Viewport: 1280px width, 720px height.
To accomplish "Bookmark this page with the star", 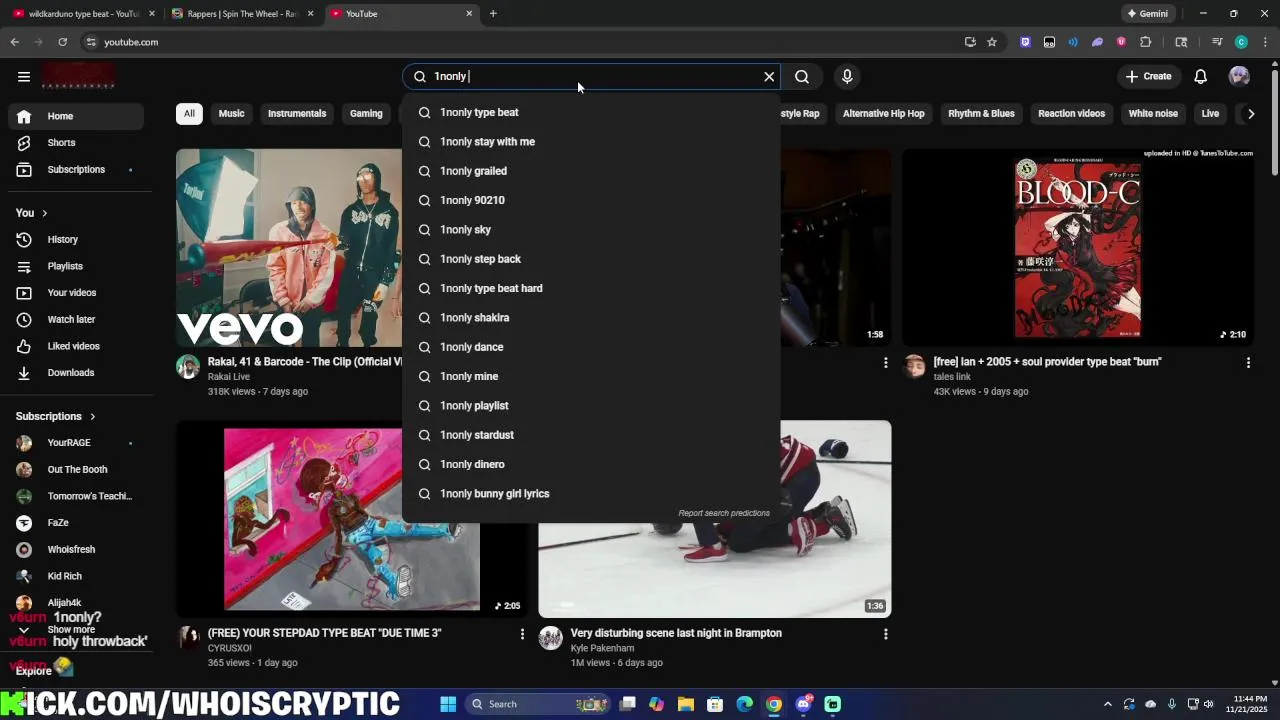I will (992, 42).
